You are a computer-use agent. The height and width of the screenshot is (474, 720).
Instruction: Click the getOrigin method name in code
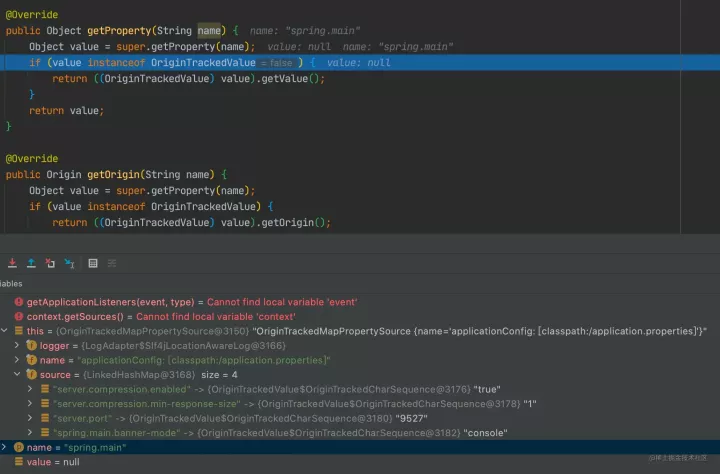click(113, 175)
